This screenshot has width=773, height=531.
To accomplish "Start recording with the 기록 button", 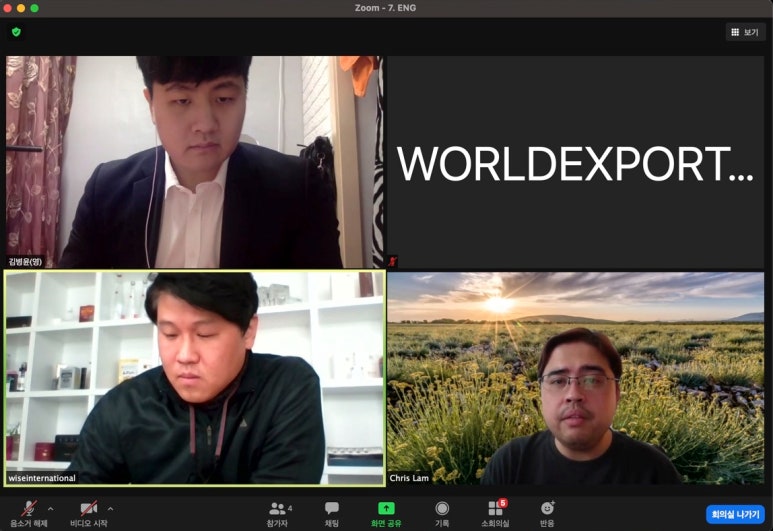I will (442, 513).
